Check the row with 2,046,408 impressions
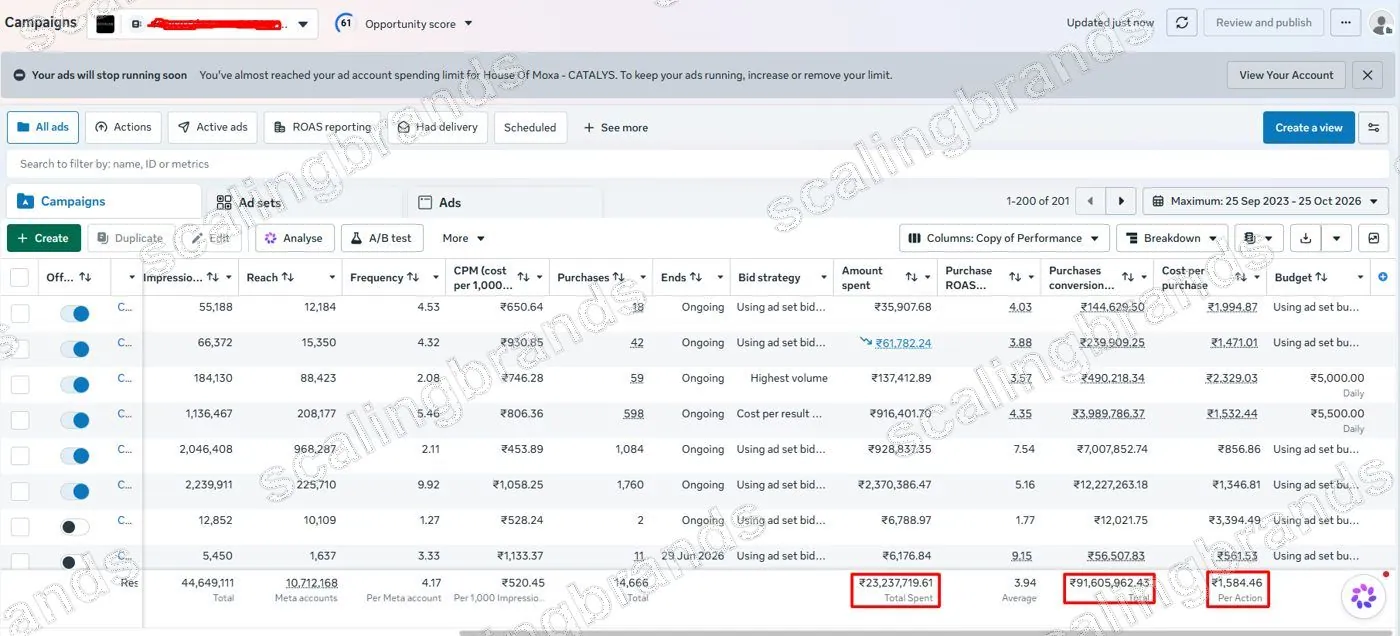Viewport: 1400px width, 636px height. pos(19,456)
